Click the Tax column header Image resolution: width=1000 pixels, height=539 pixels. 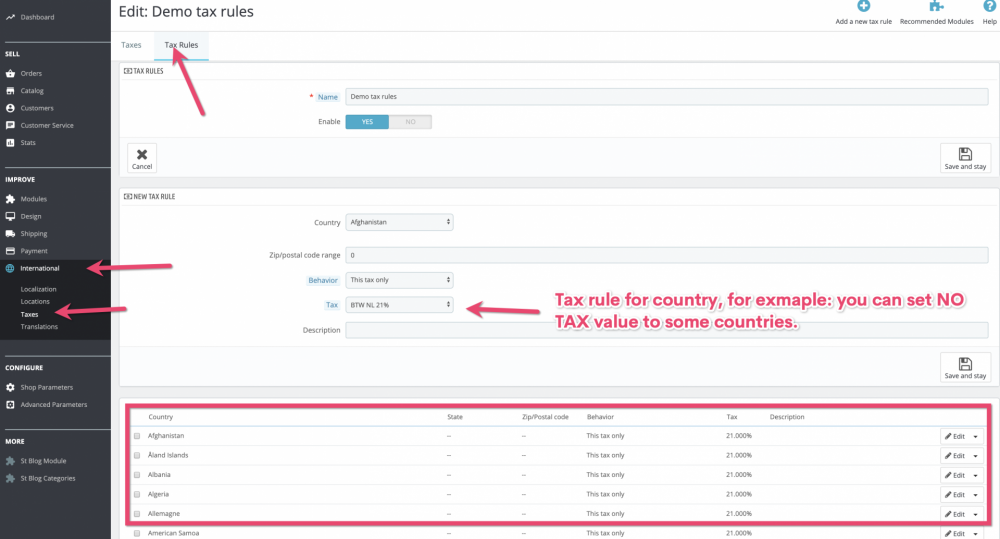pyautogui.click(x=732, y=417)
